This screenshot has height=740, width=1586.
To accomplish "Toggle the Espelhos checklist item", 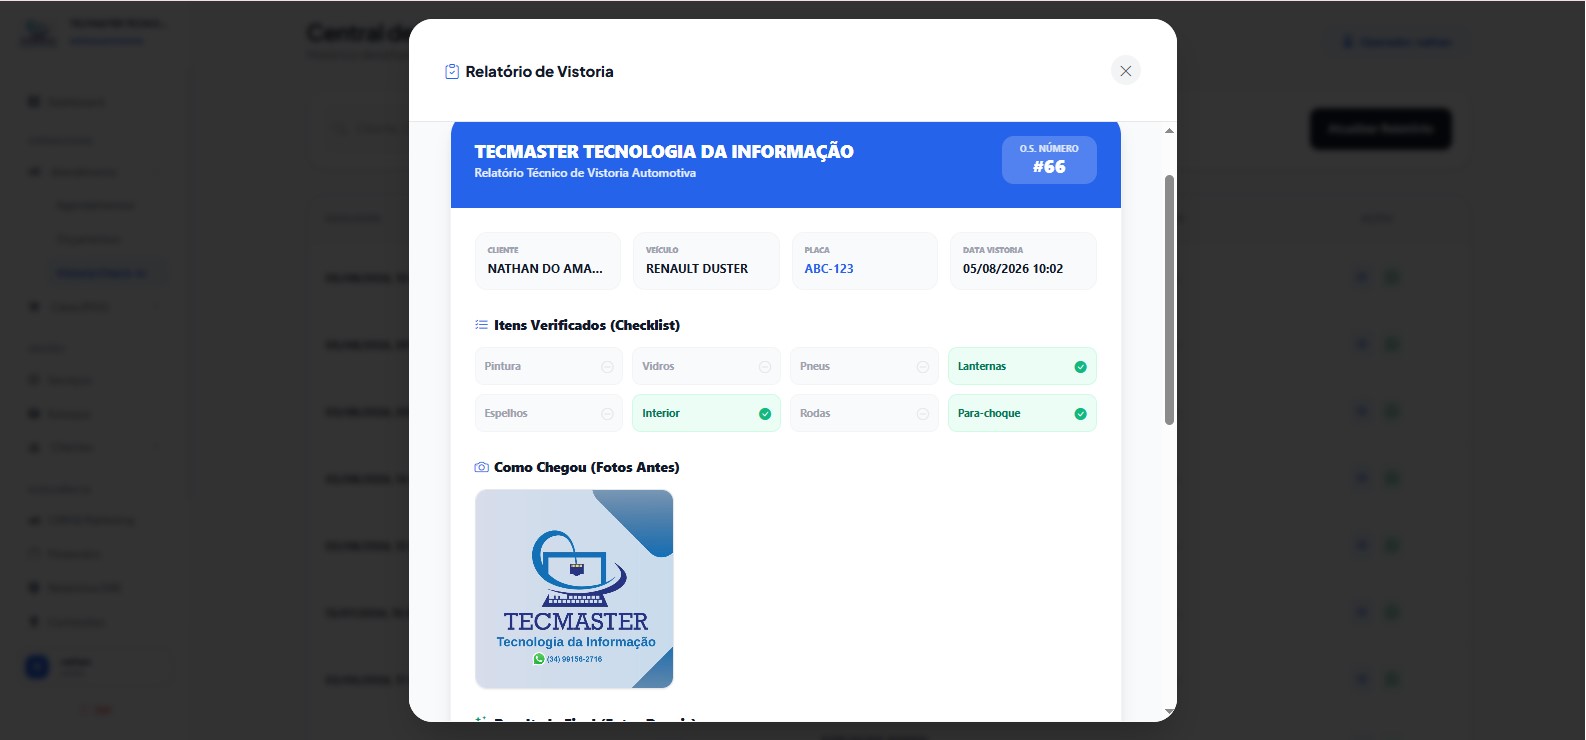I will tap(549, 413).
